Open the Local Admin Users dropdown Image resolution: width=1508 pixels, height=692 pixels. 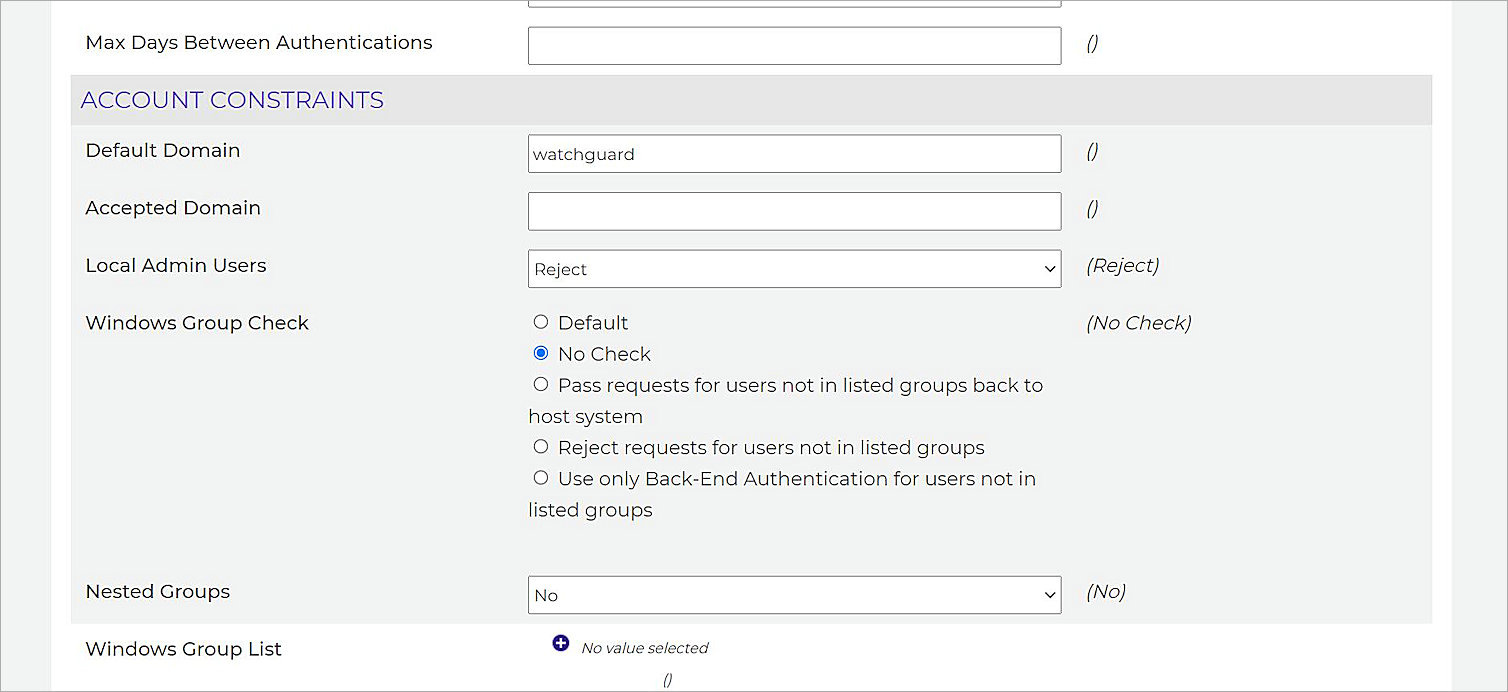coord(794,268)
